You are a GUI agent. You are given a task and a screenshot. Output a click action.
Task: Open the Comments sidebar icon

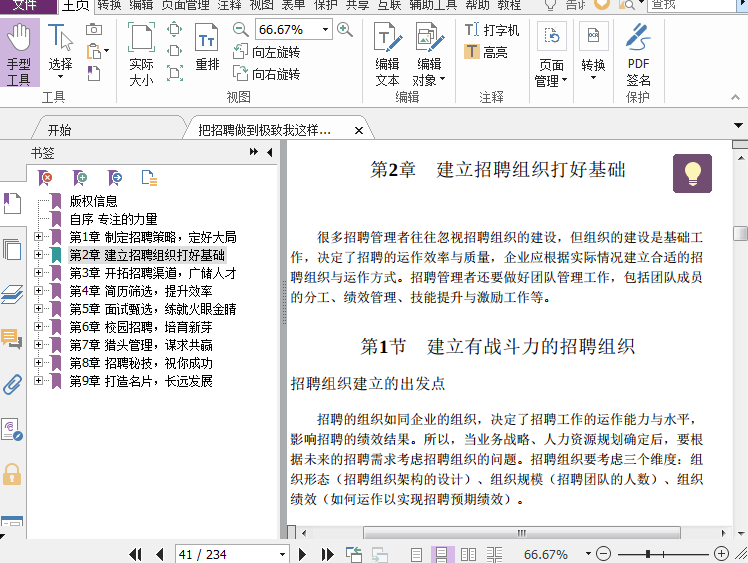[12, 339]
